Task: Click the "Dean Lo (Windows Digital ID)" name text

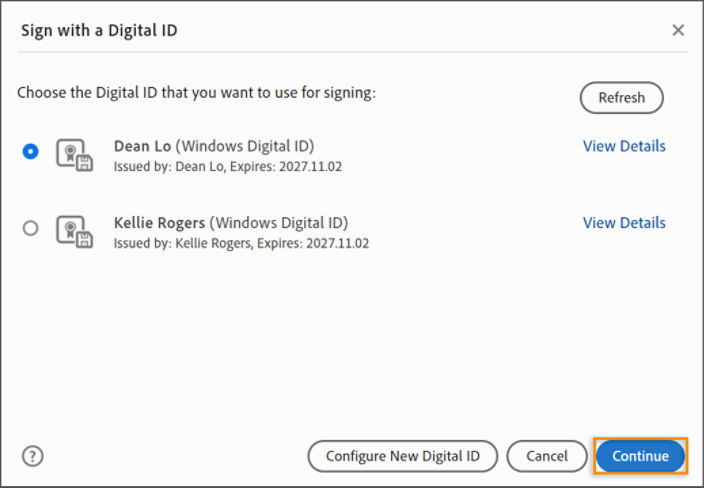Action: point(214,146)
